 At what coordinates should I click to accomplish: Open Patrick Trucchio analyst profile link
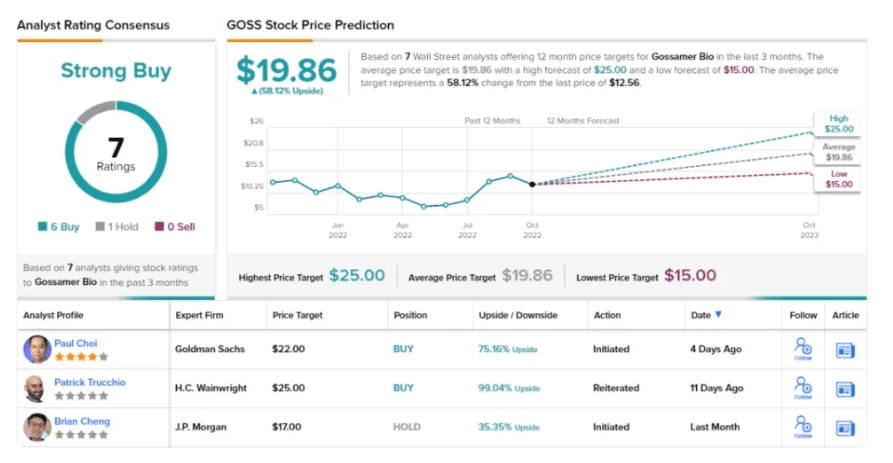pyautogui.click(x=88, y=381)
